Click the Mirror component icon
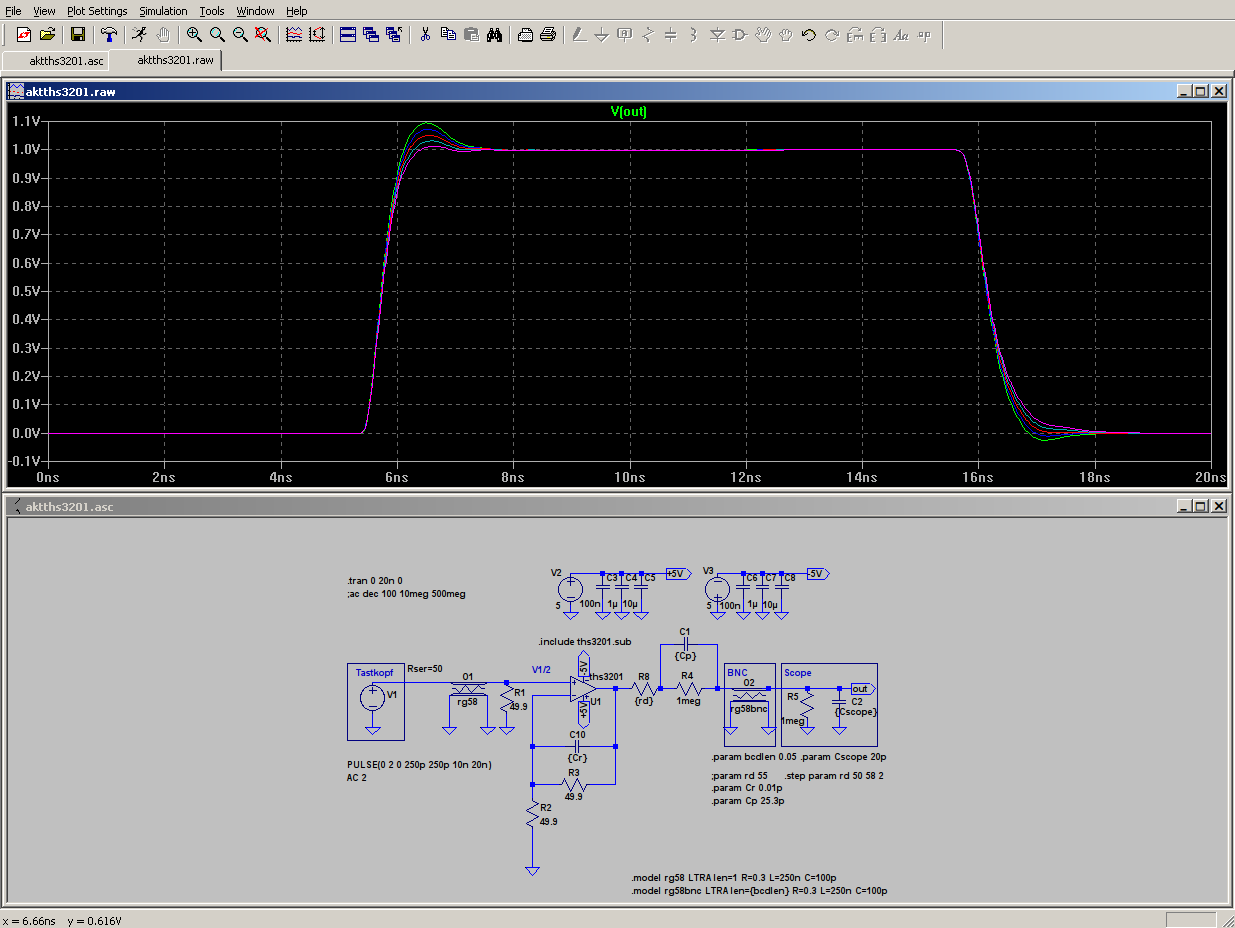The width and height of the screenshot is (1235, 928). [x=878, y=34]
